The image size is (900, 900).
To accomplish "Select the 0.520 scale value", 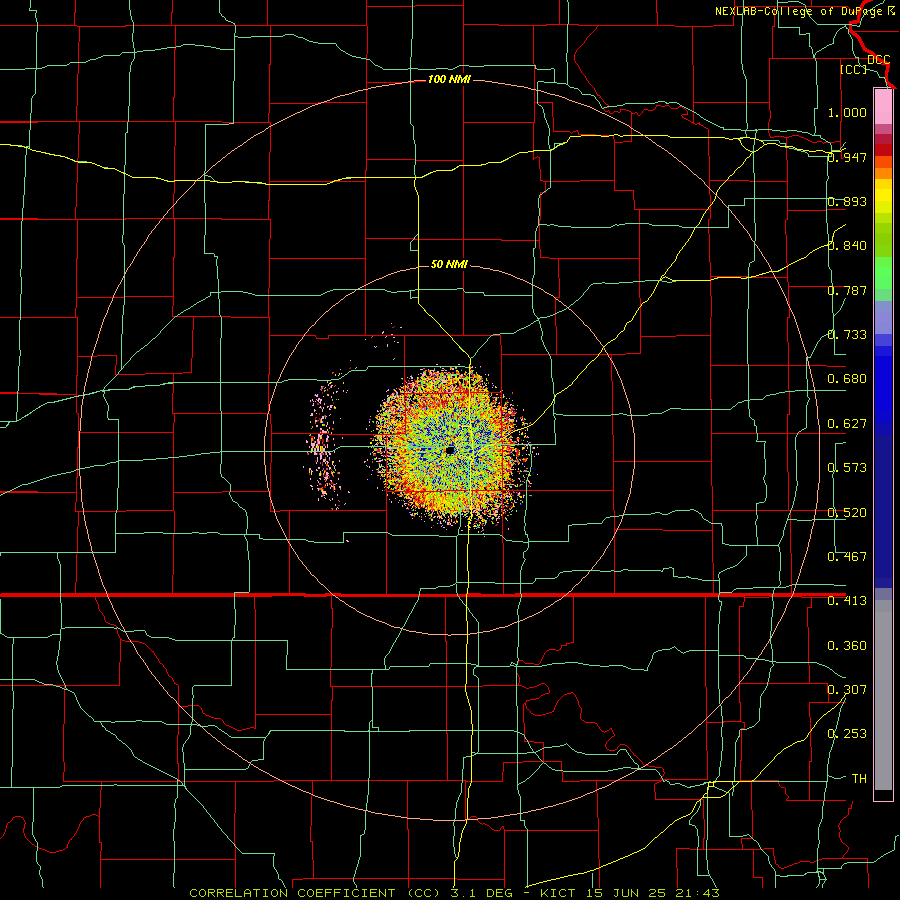I will (847, 512).
